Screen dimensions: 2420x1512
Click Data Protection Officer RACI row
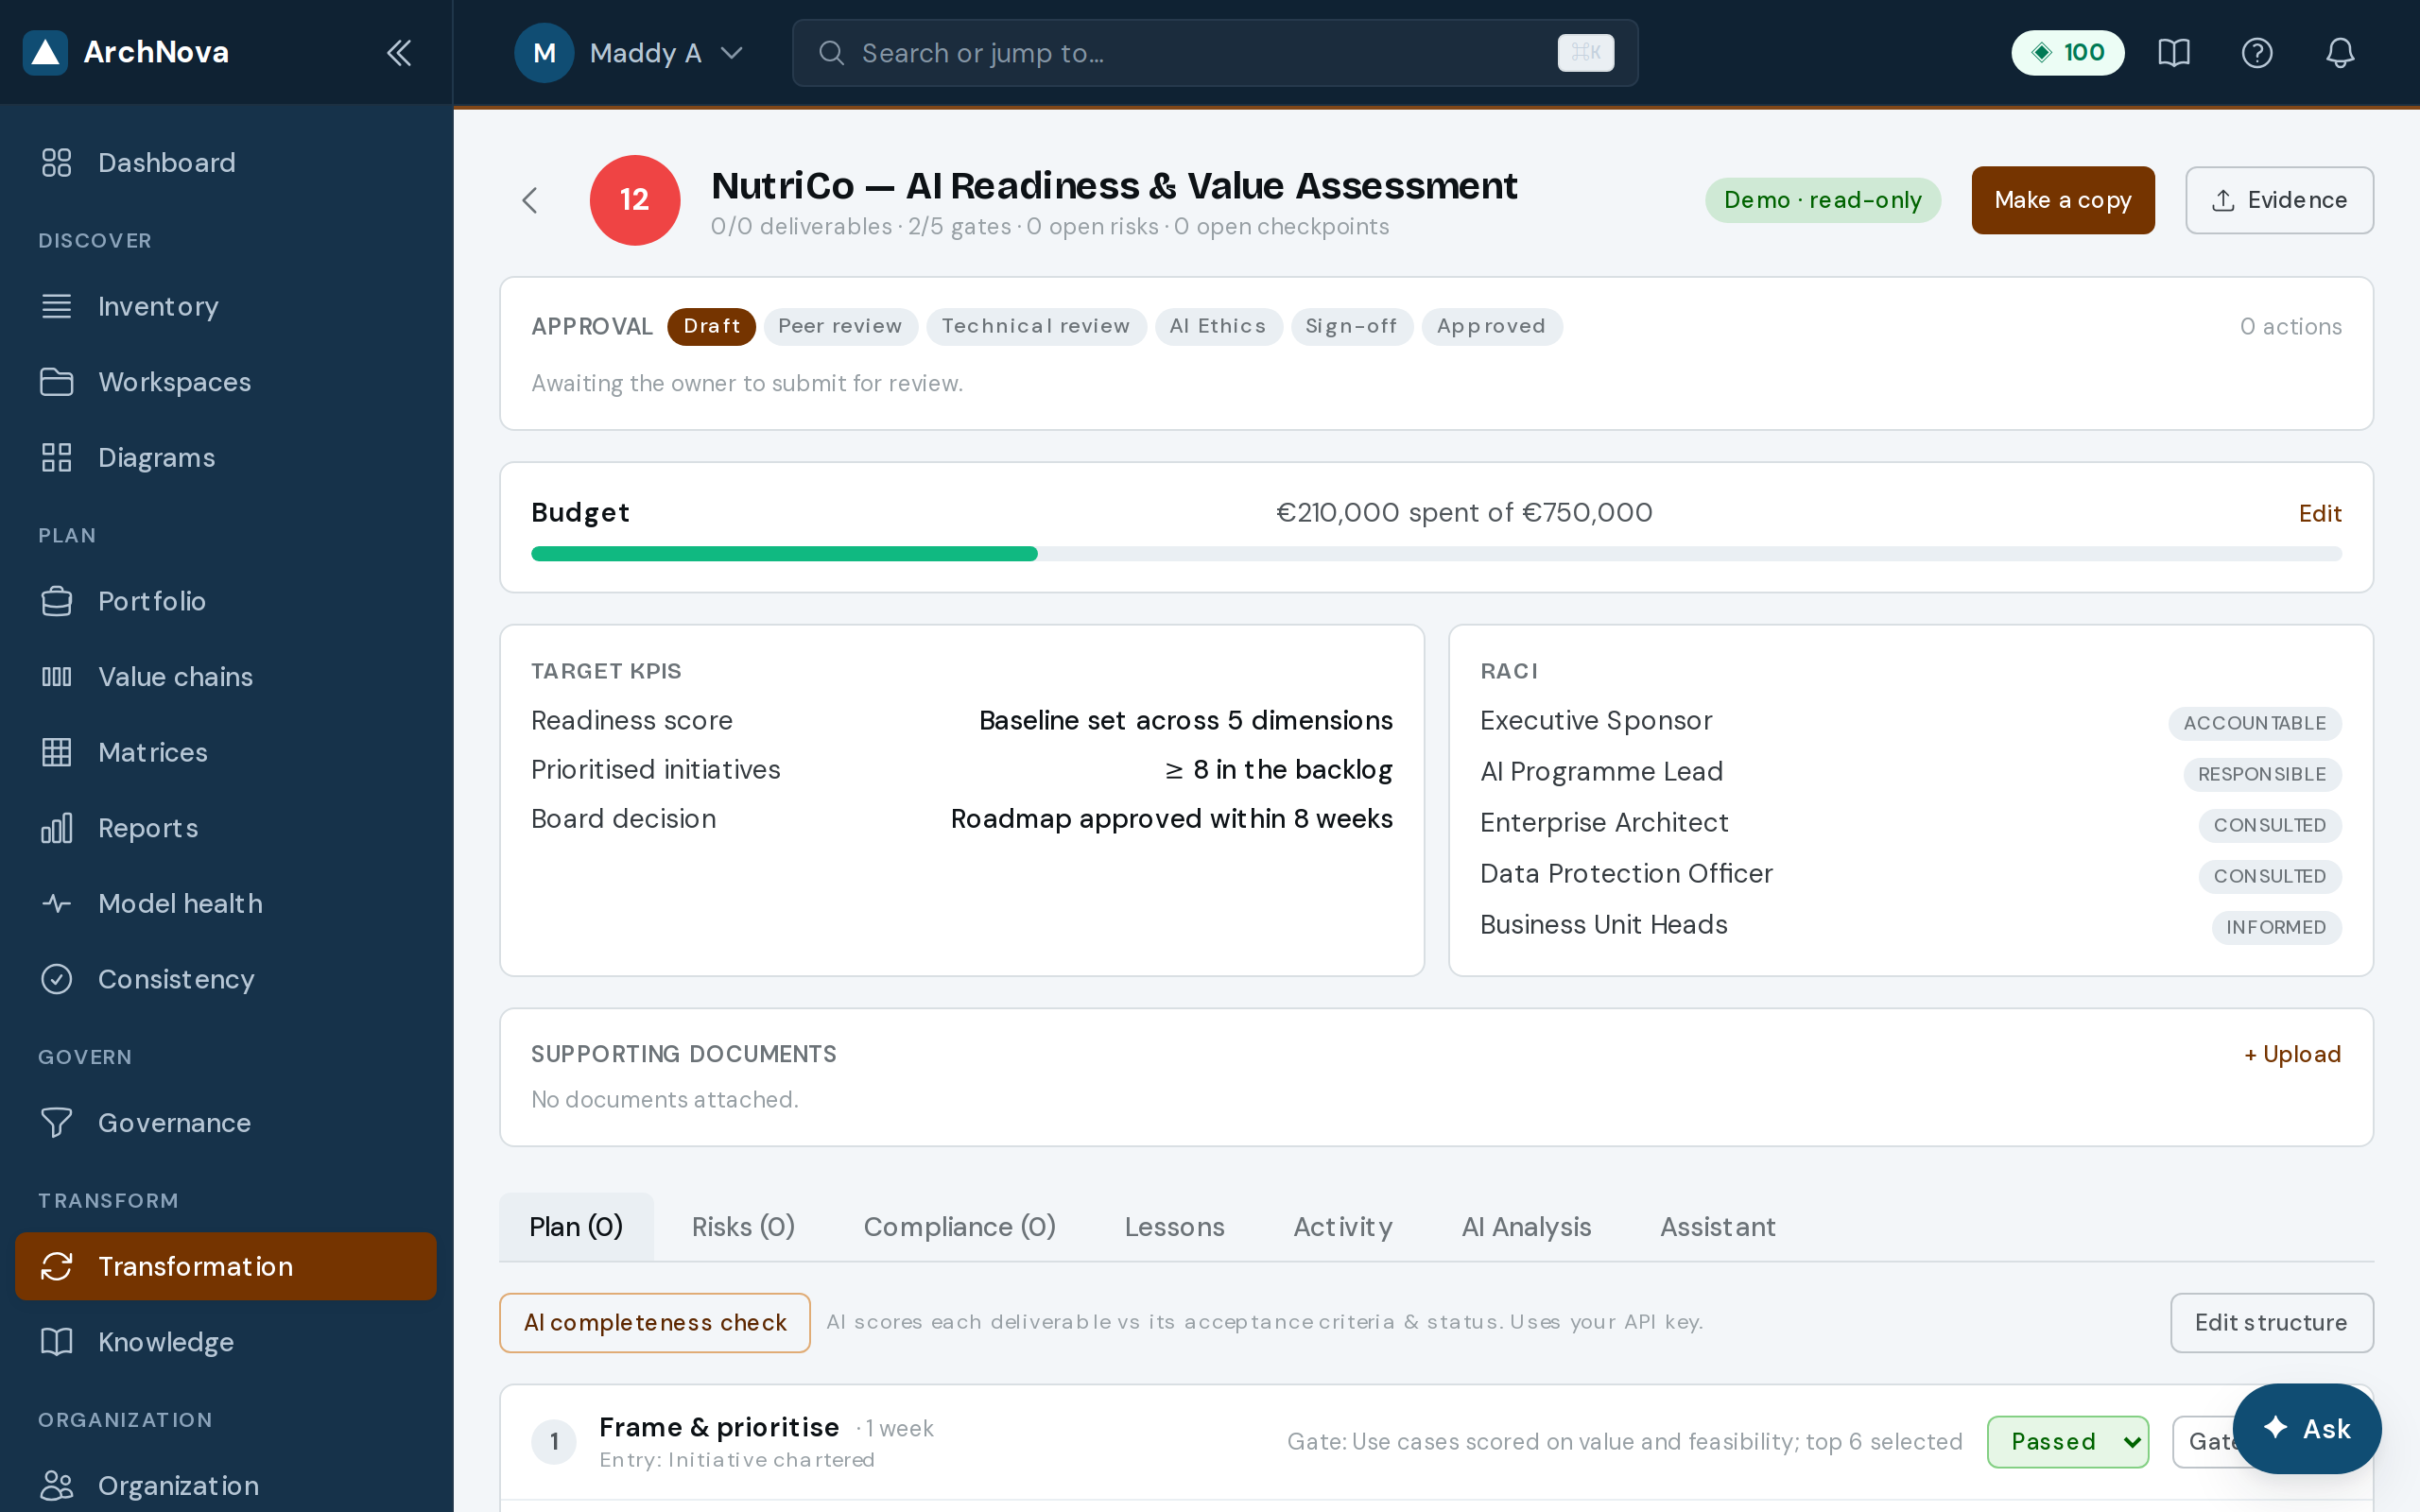[1910, 875]
